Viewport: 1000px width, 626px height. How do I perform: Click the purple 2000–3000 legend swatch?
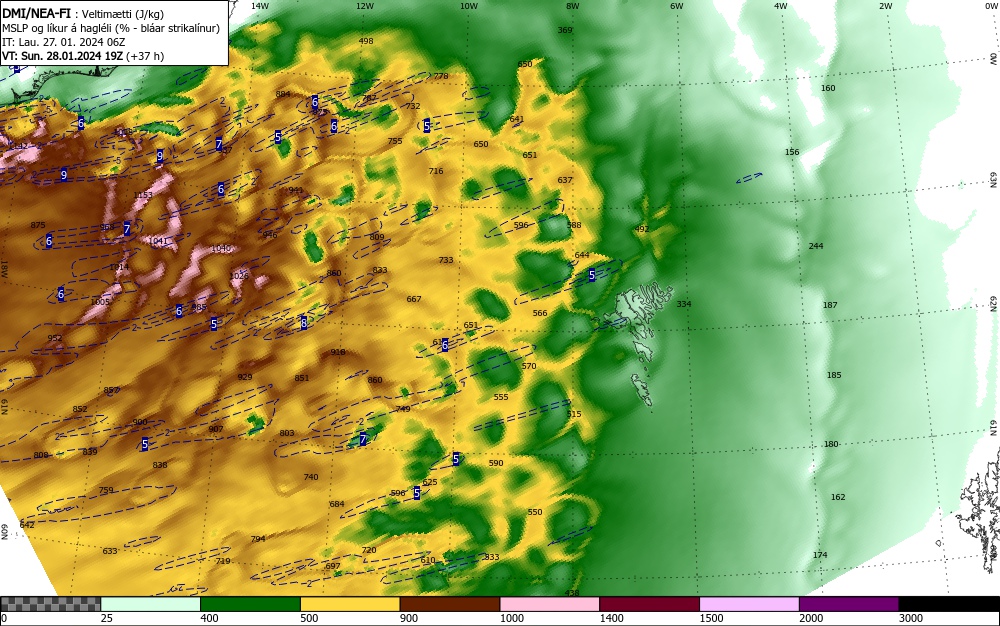click(x=849, y=604)
